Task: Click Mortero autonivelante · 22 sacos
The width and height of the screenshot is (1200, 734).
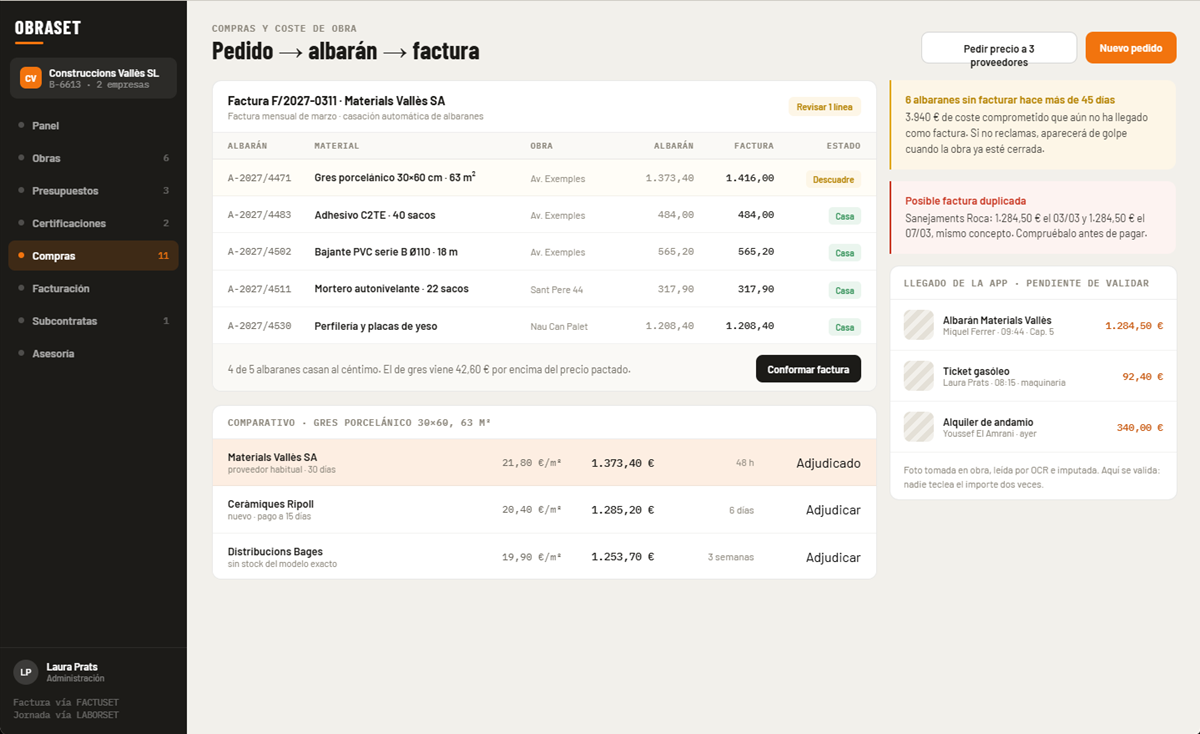Action: 391,289
